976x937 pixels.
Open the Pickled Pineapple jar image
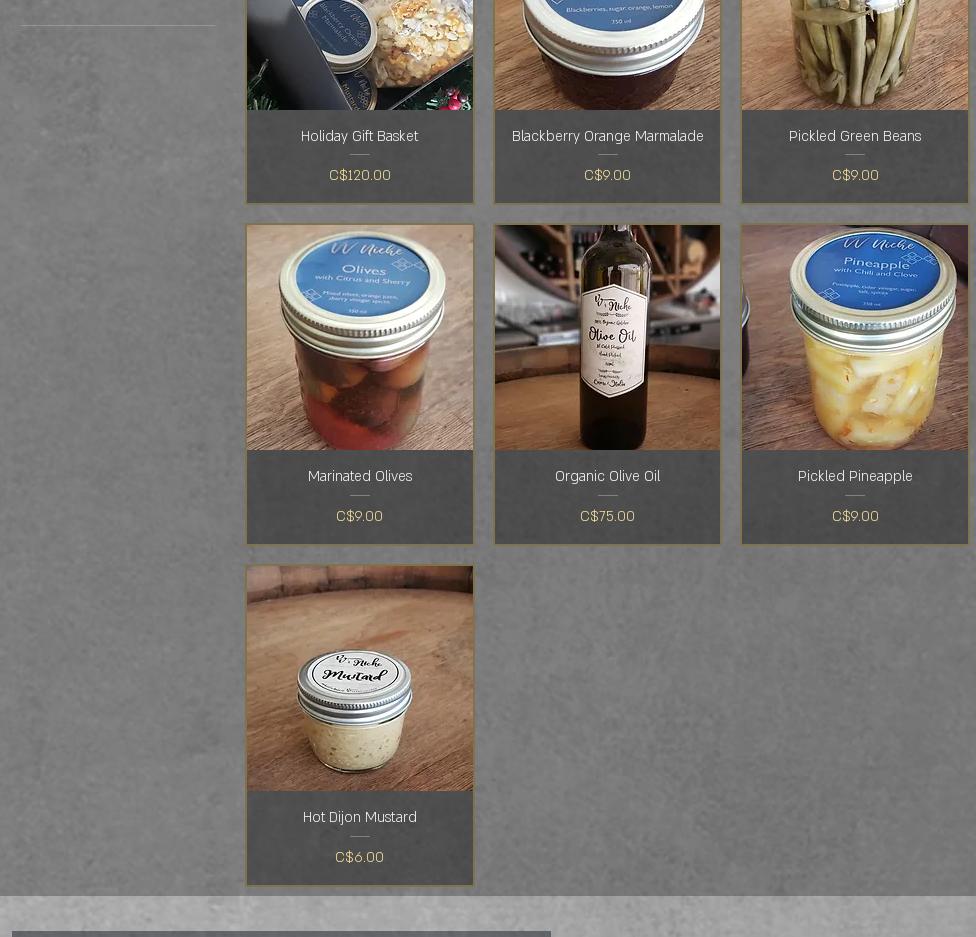(855, 337)
